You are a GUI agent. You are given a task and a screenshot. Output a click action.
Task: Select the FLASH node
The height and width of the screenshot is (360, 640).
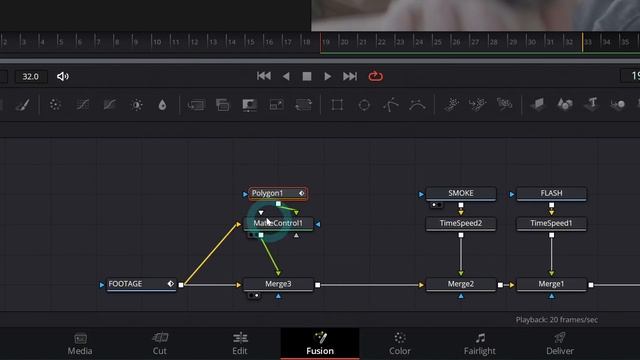pyautogui.click(x=551, y=193)
